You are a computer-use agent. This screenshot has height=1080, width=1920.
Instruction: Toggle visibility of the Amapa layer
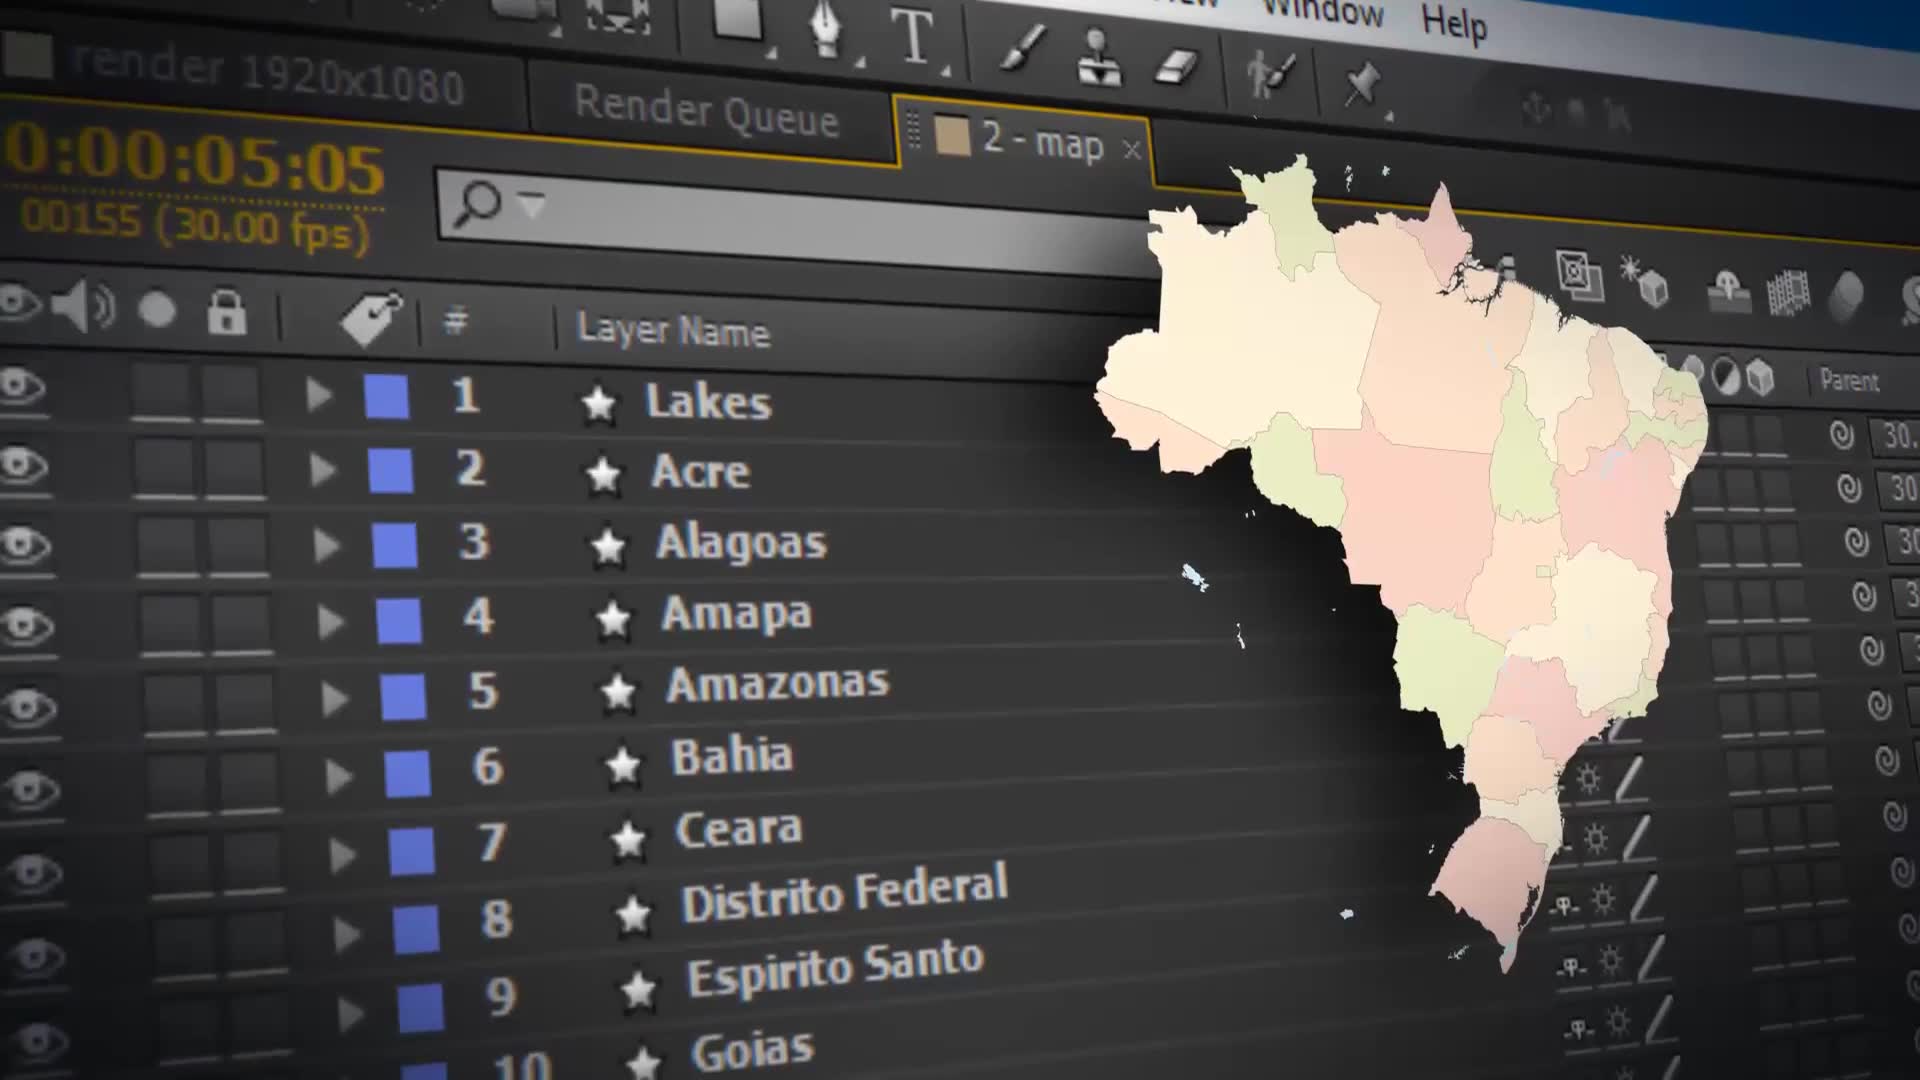[x=28, y=626]
